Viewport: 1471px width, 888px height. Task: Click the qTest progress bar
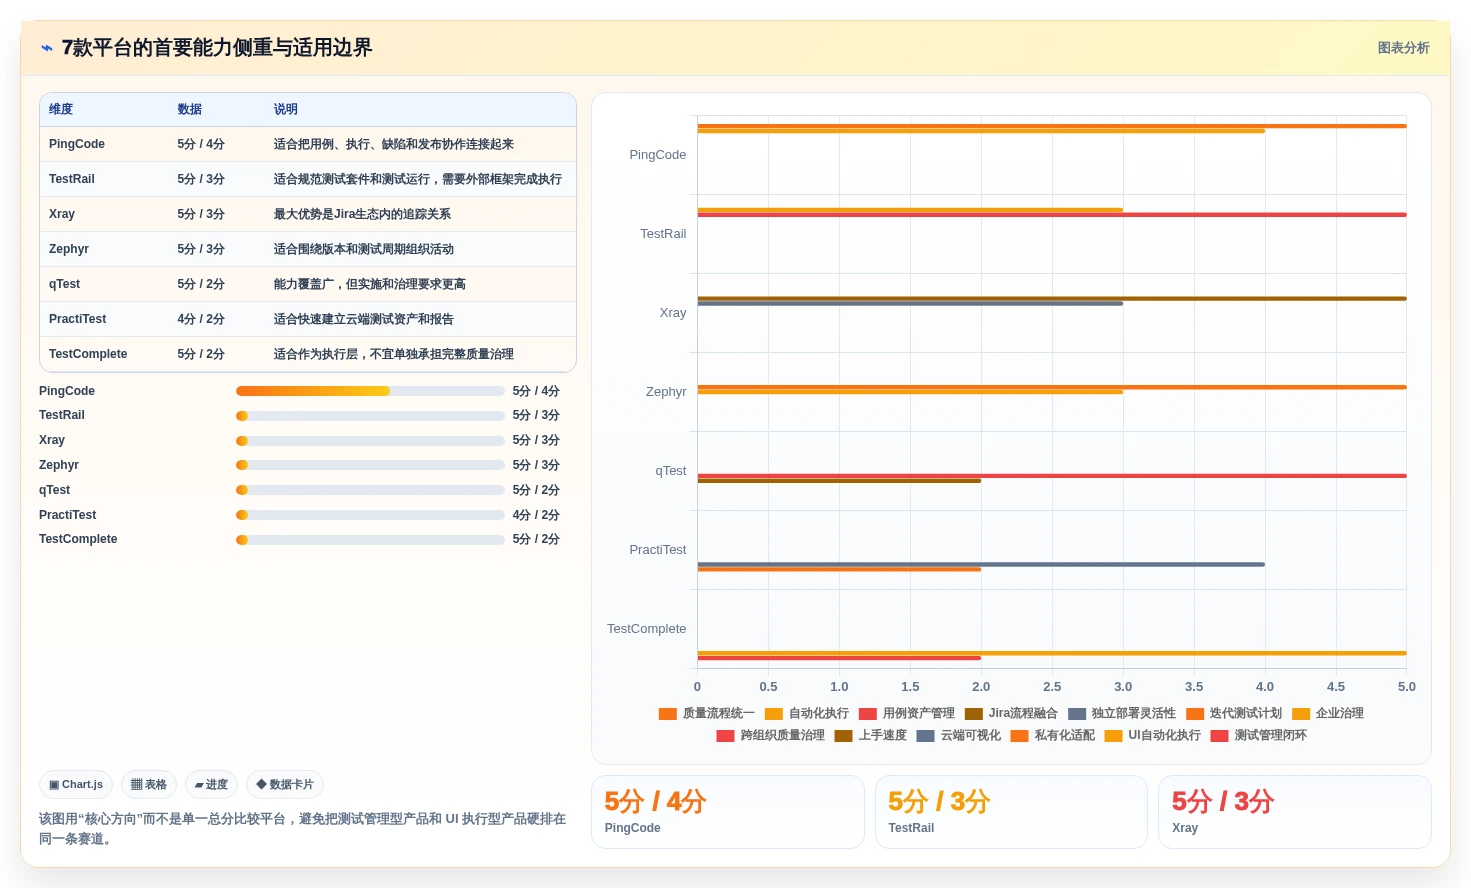pos(370,490)
